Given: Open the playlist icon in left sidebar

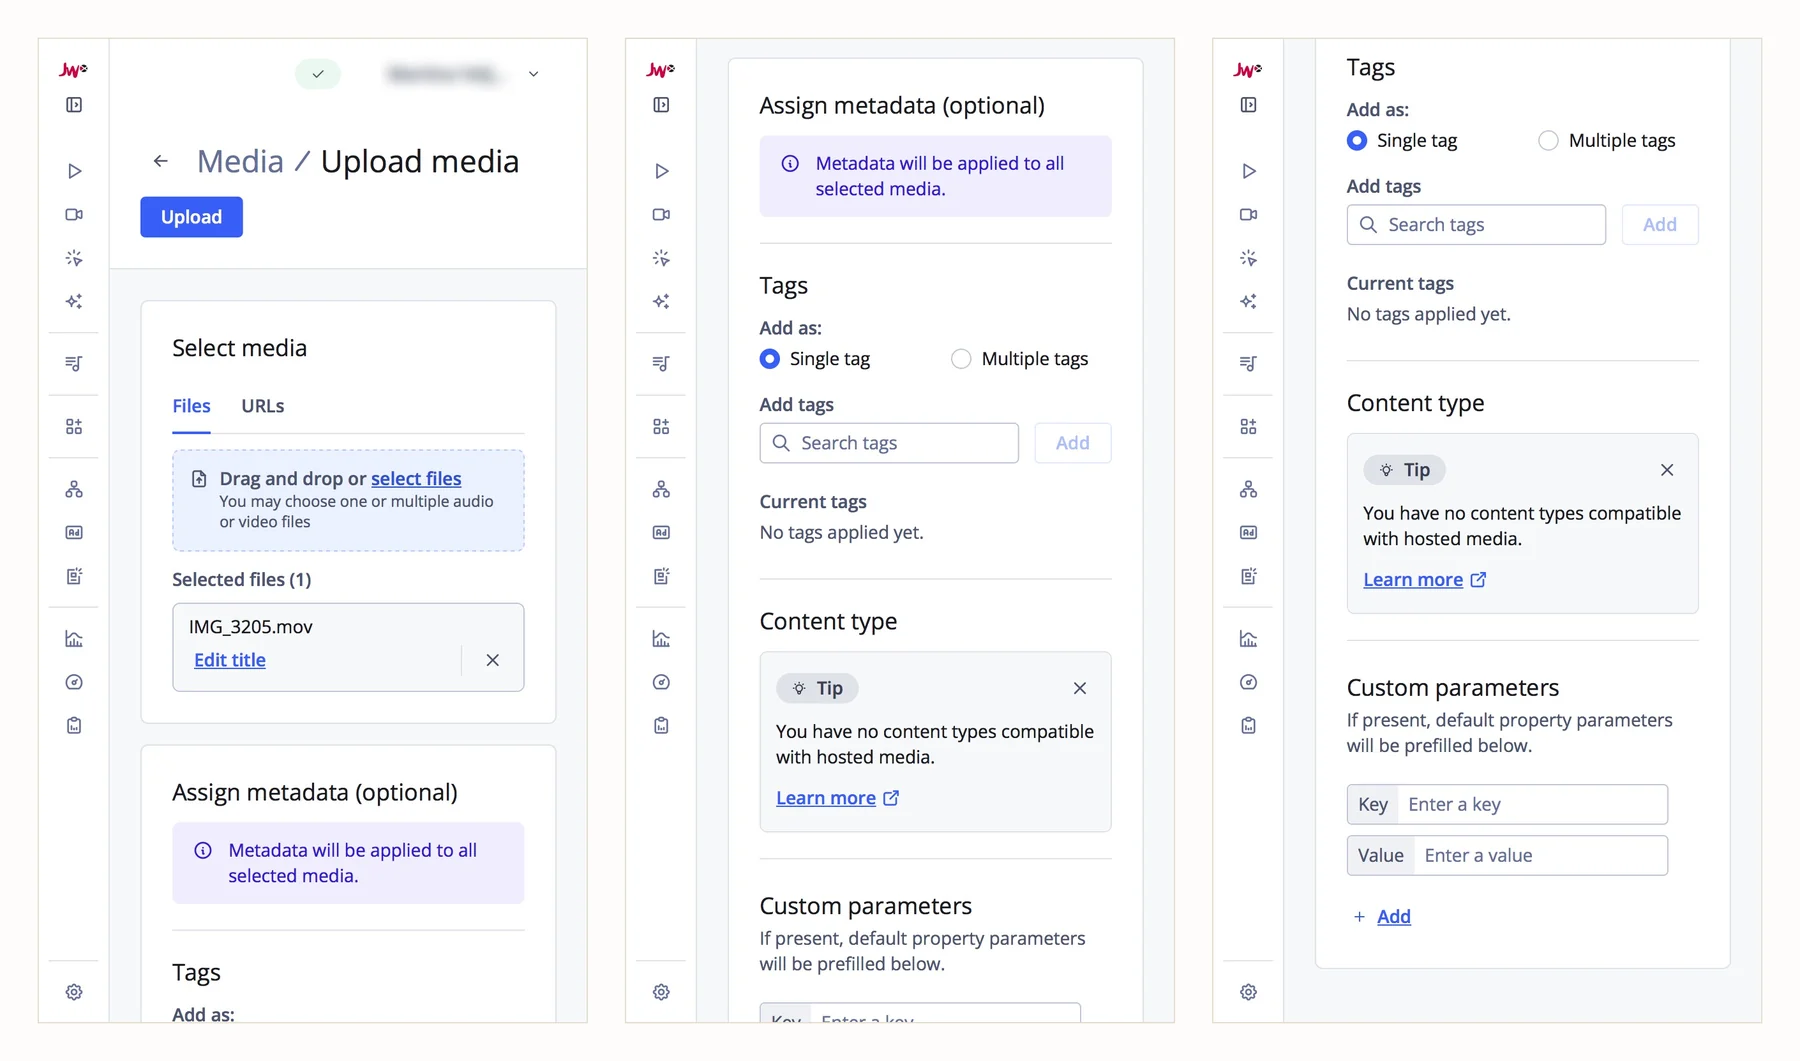Looking at the screenshot, I should (x=74, y=364).
